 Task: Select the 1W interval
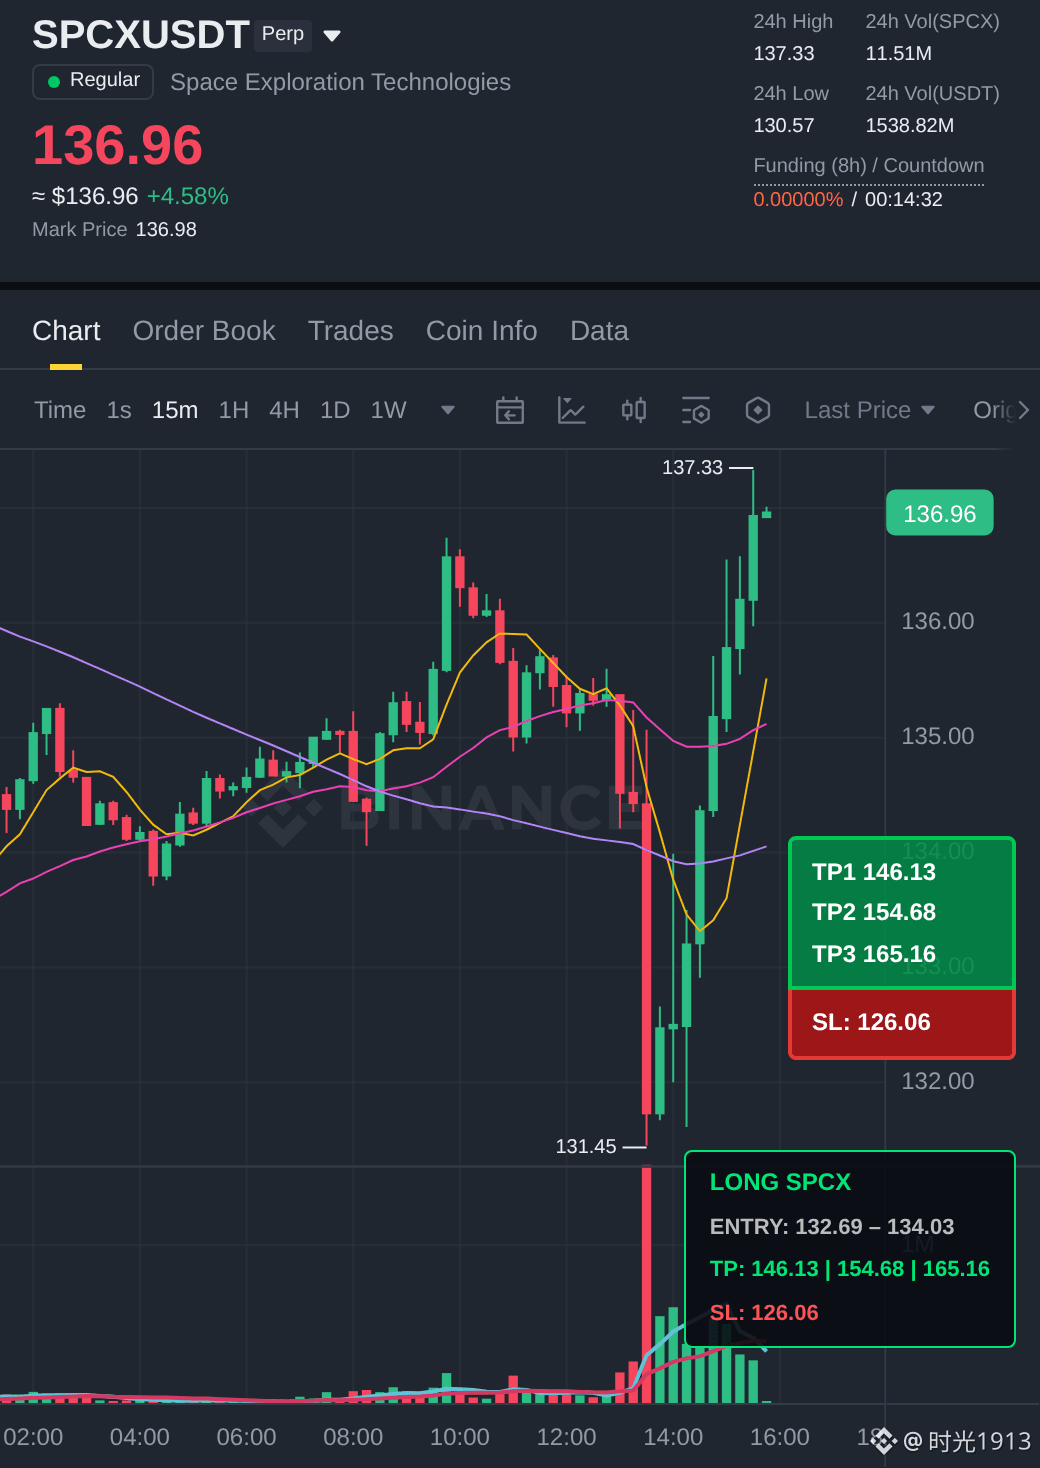[388, 410]
